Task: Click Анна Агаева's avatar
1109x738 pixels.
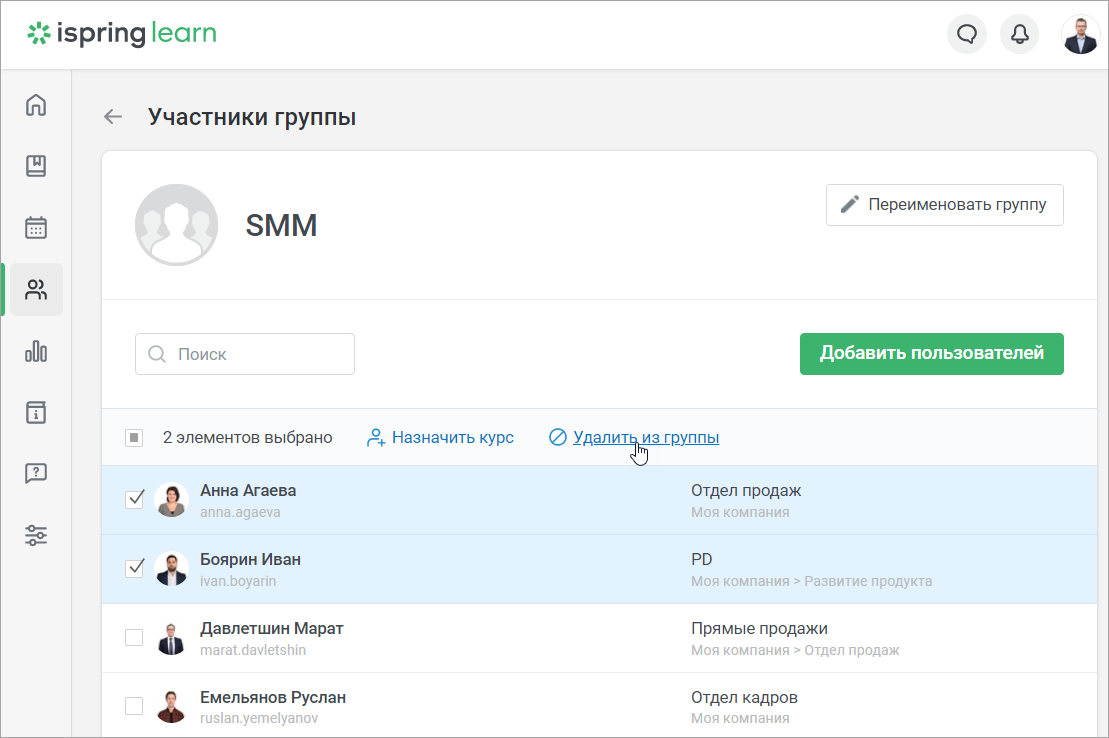Action: [x=171, y=500]
